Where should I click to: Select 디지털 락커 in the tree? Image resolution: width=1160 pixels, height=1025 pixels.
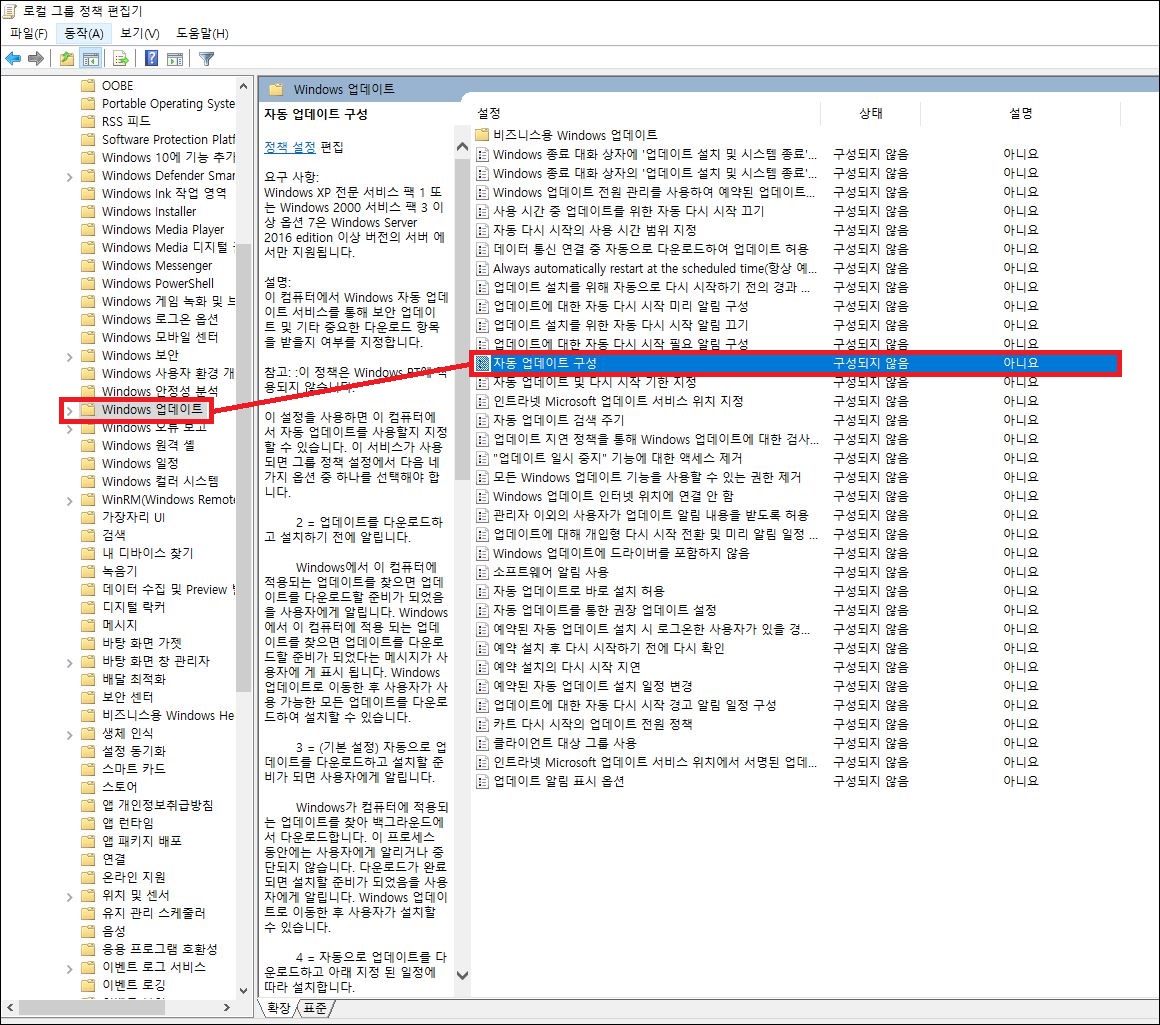133,606
